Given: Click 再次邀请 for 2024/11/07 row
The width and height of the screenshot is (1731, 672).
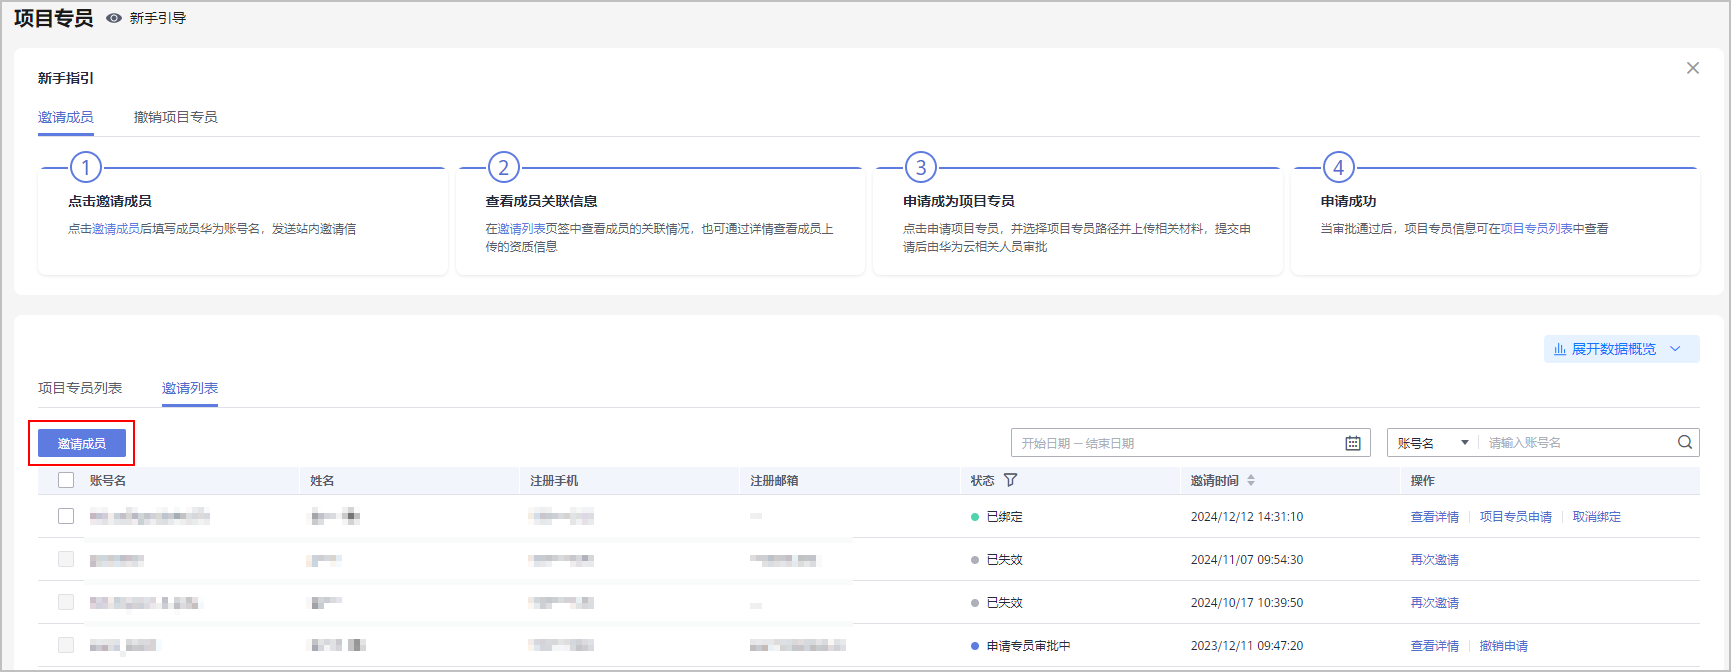Looking at the screenshot, I should [1435, 560].
